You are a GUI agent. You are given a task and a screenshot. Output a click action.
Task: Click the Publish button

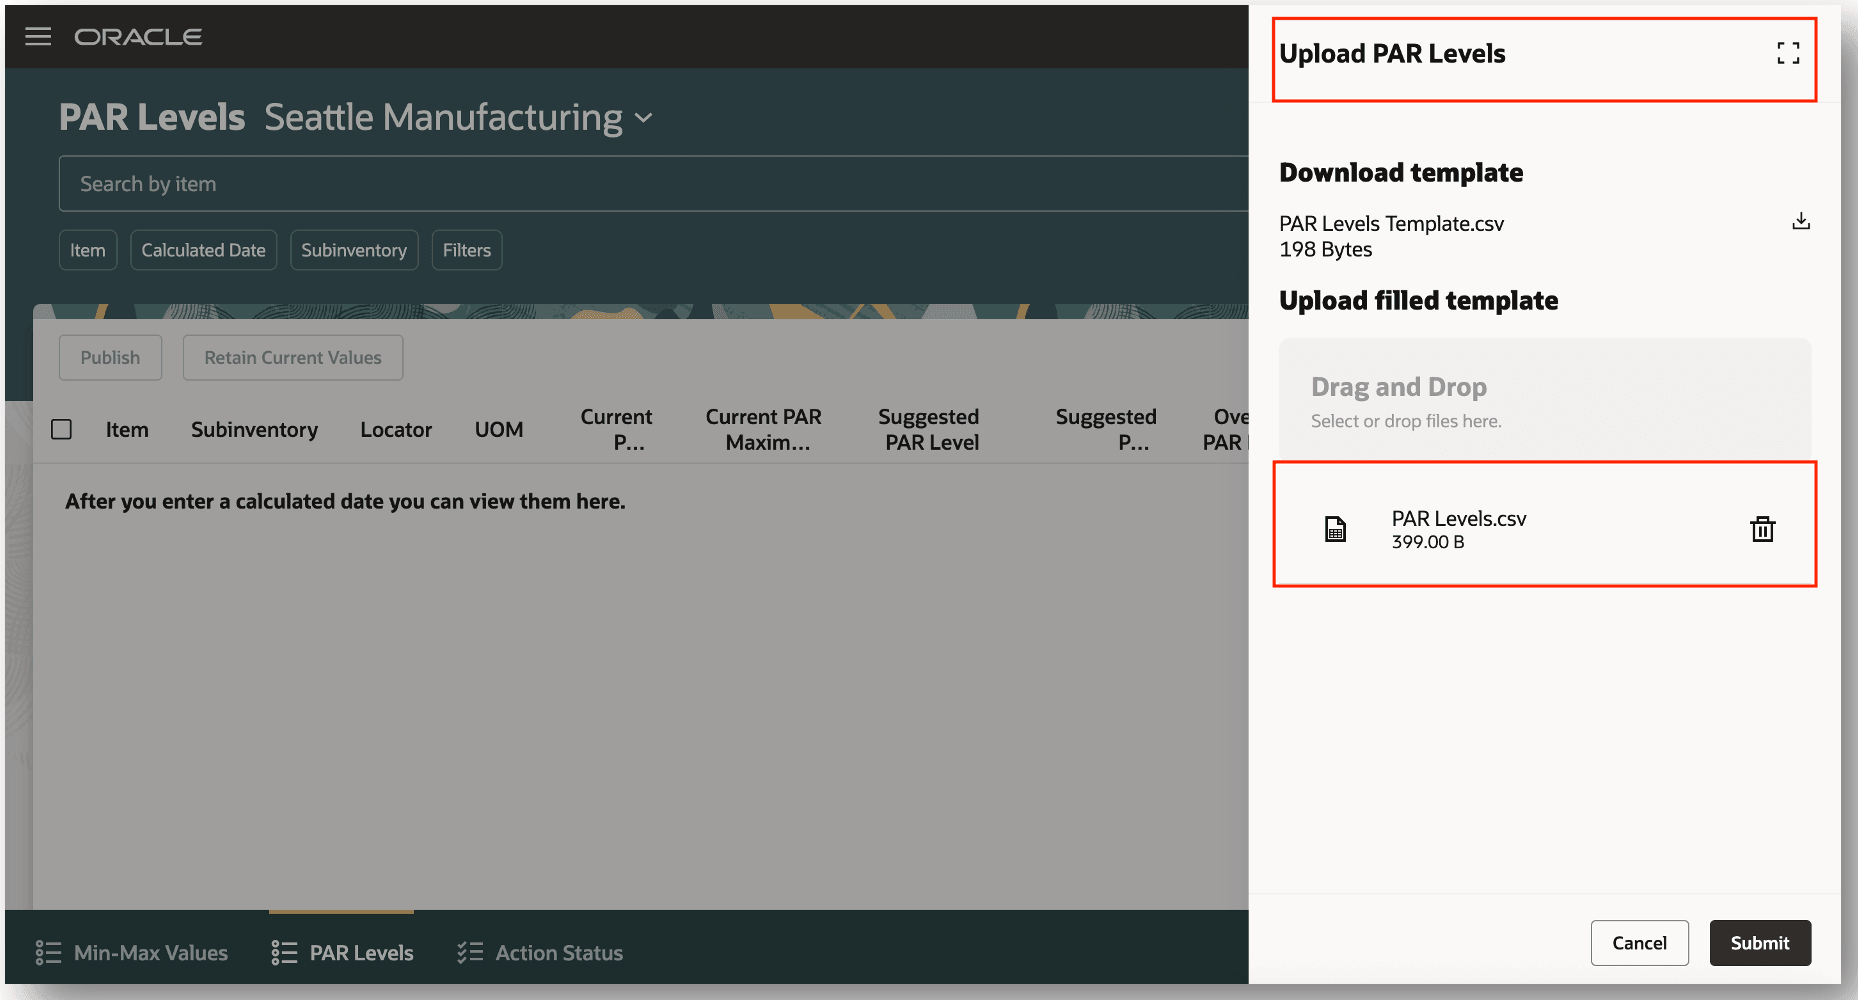click(x=110, y=358)
